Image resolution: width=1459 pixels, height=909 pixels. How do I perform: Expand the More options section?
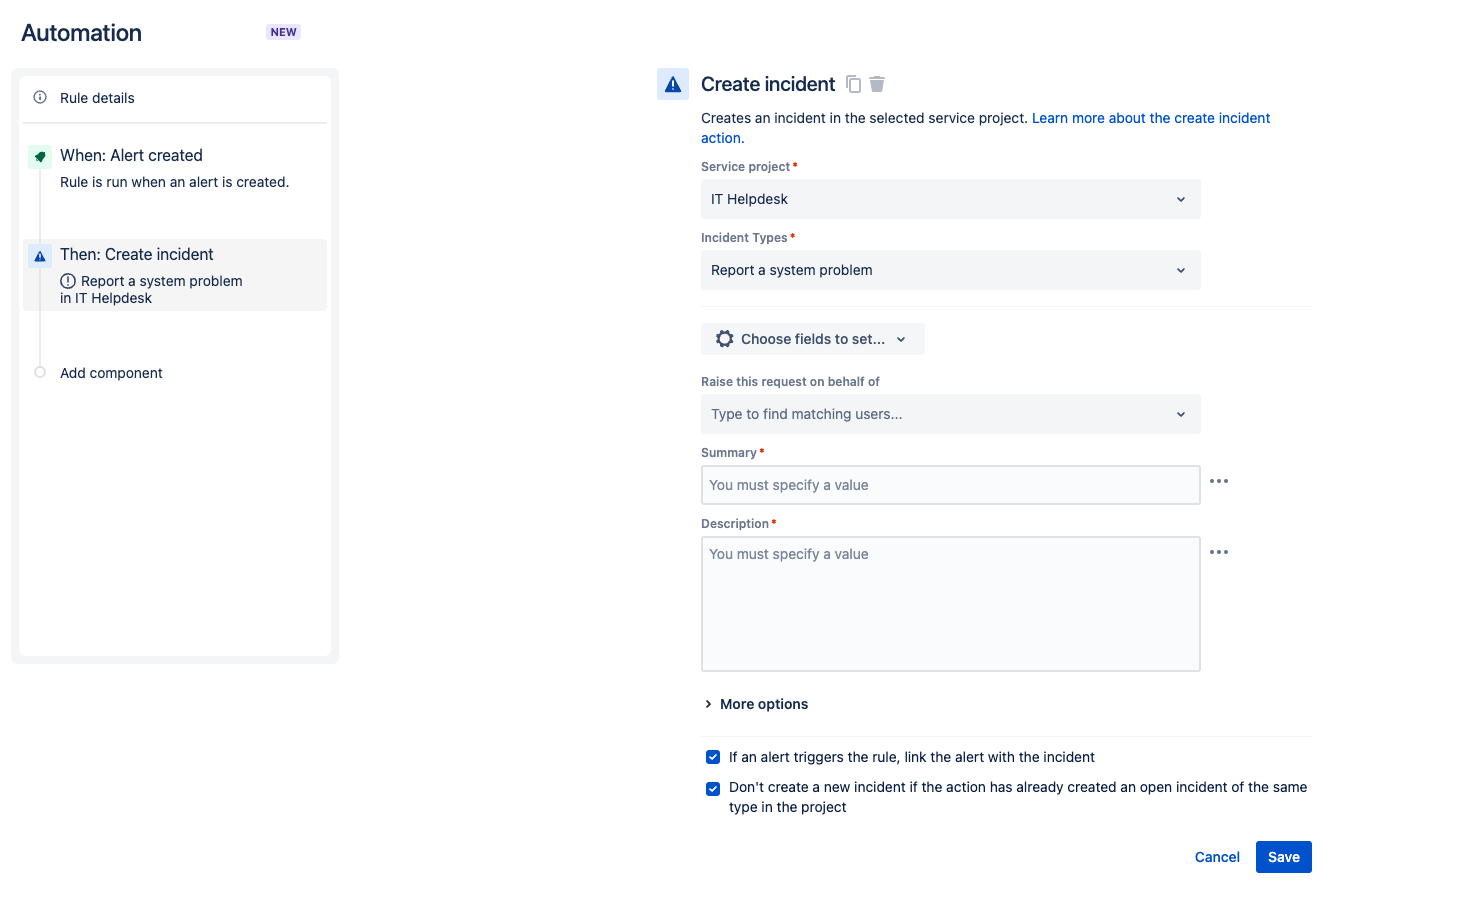[757, 704]
